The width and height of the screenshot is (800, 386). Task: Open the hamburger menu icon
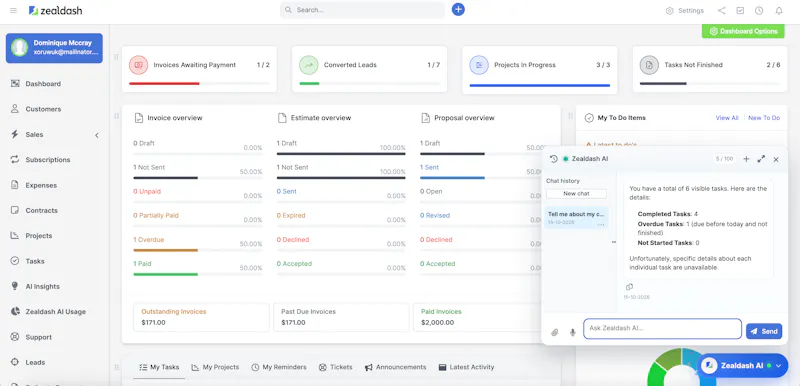(13, 10)
